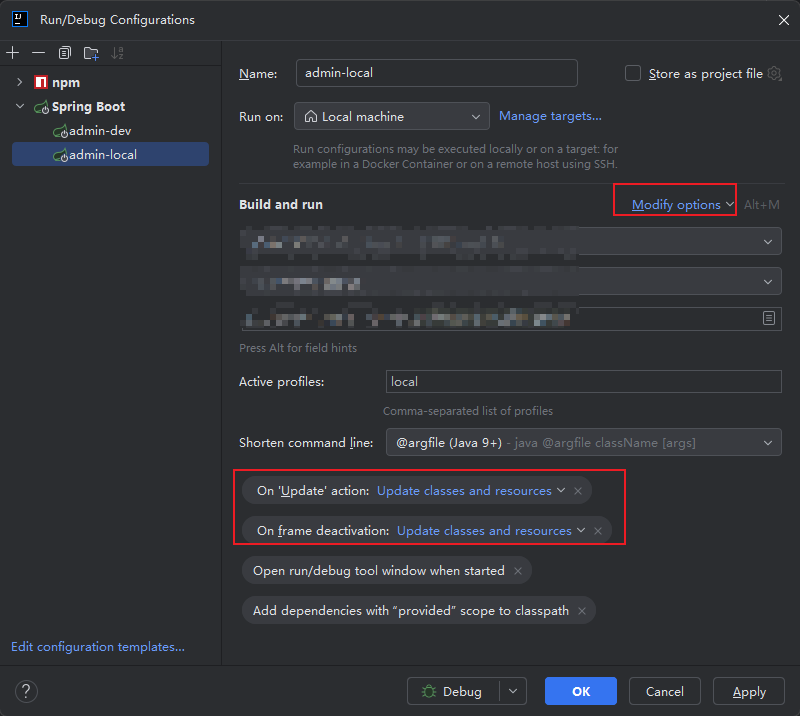800x716 pixels.
Task: Change On 'Update' action value dropdown
Action: (470, 491)
